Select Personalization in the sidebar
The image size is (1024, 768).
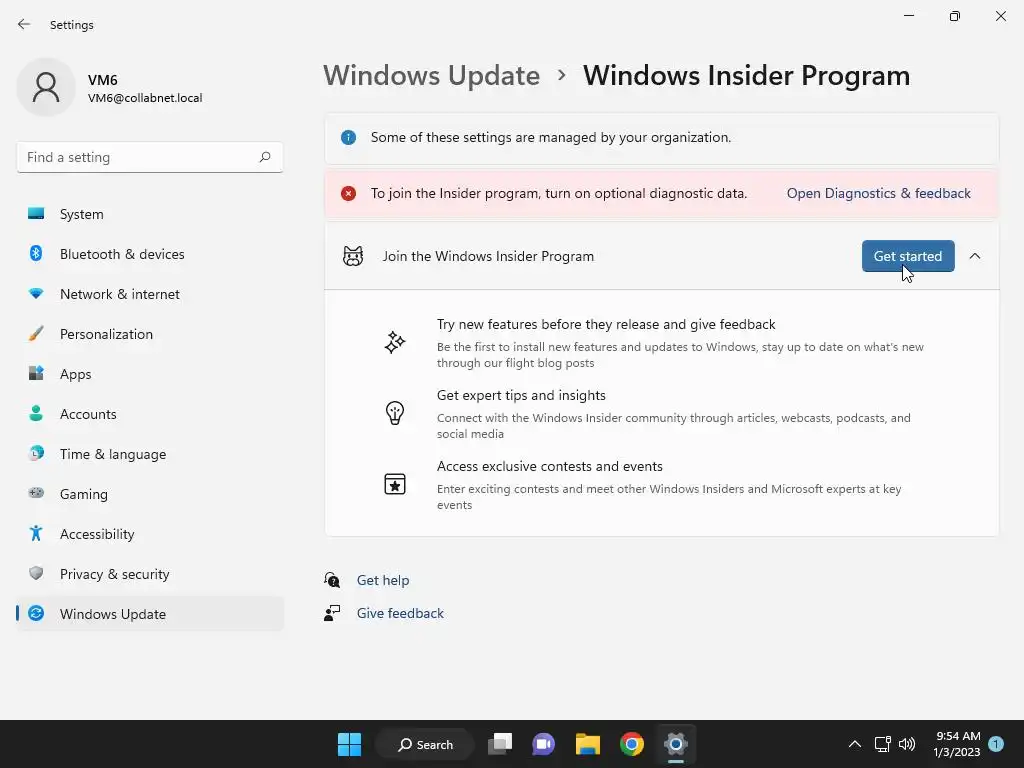tap(150, 334)
